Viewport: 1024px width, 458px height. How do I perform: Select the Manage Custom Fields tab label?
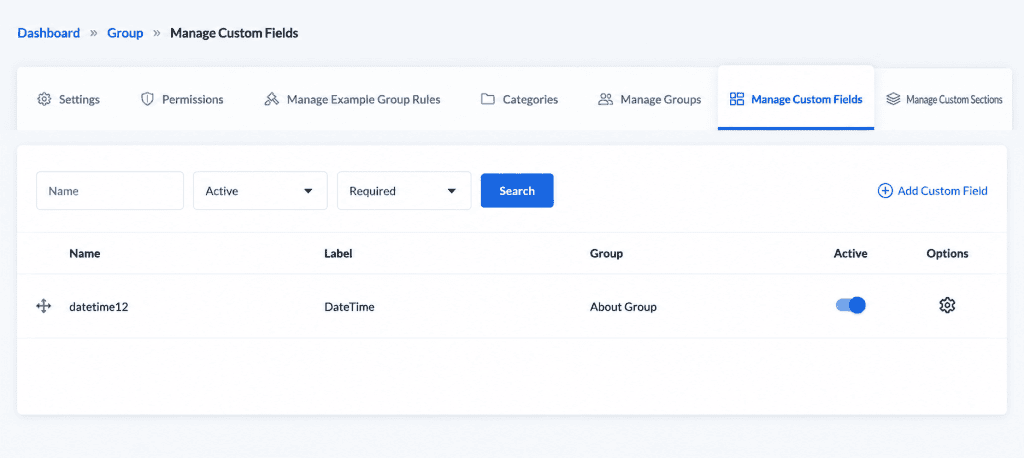tap(807, 99)
